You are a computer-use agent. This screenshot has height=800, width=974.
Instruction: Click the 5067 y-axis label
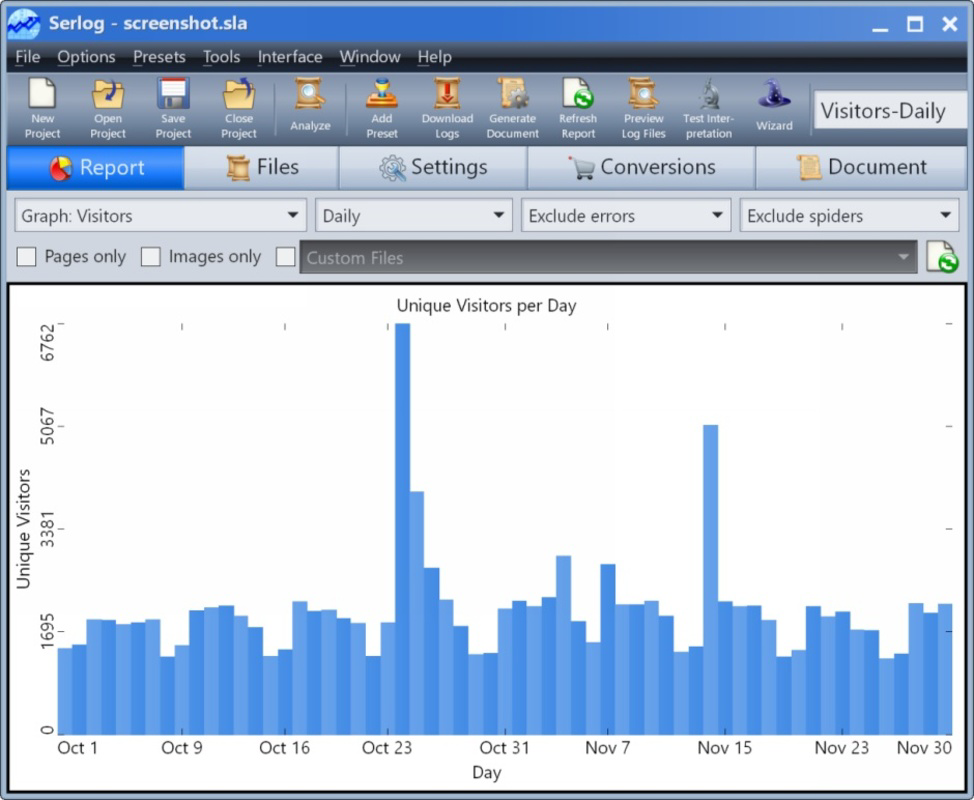pos(47,426)
